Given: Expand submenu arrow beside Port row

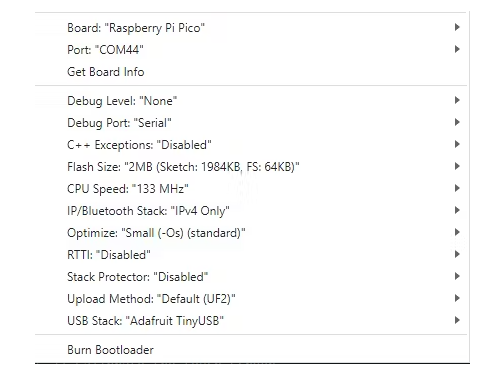Looking at the screenshot, I should point(457,49).
